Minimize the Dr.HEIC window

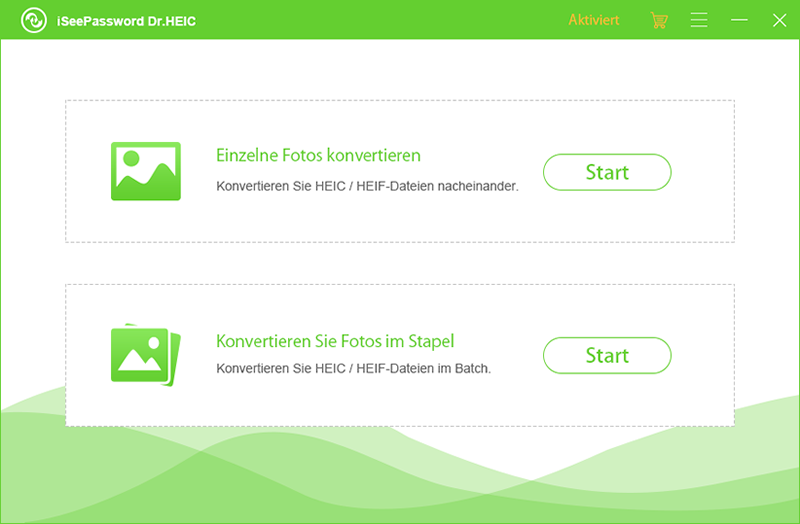739,20
